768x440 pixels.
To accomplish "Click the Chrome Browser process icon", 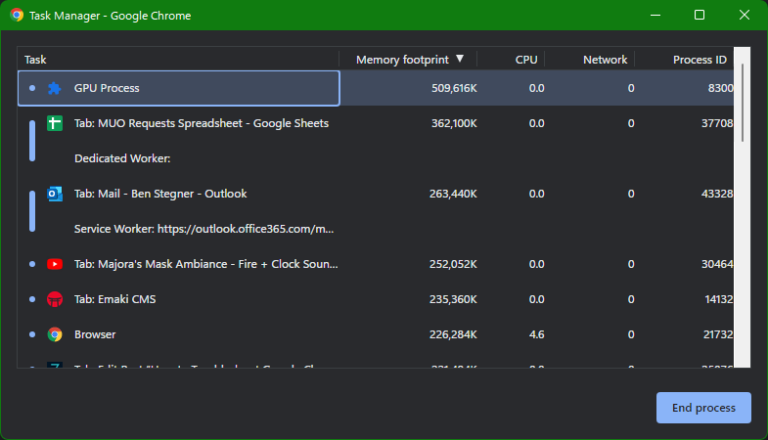I will (x=55, y=334).
